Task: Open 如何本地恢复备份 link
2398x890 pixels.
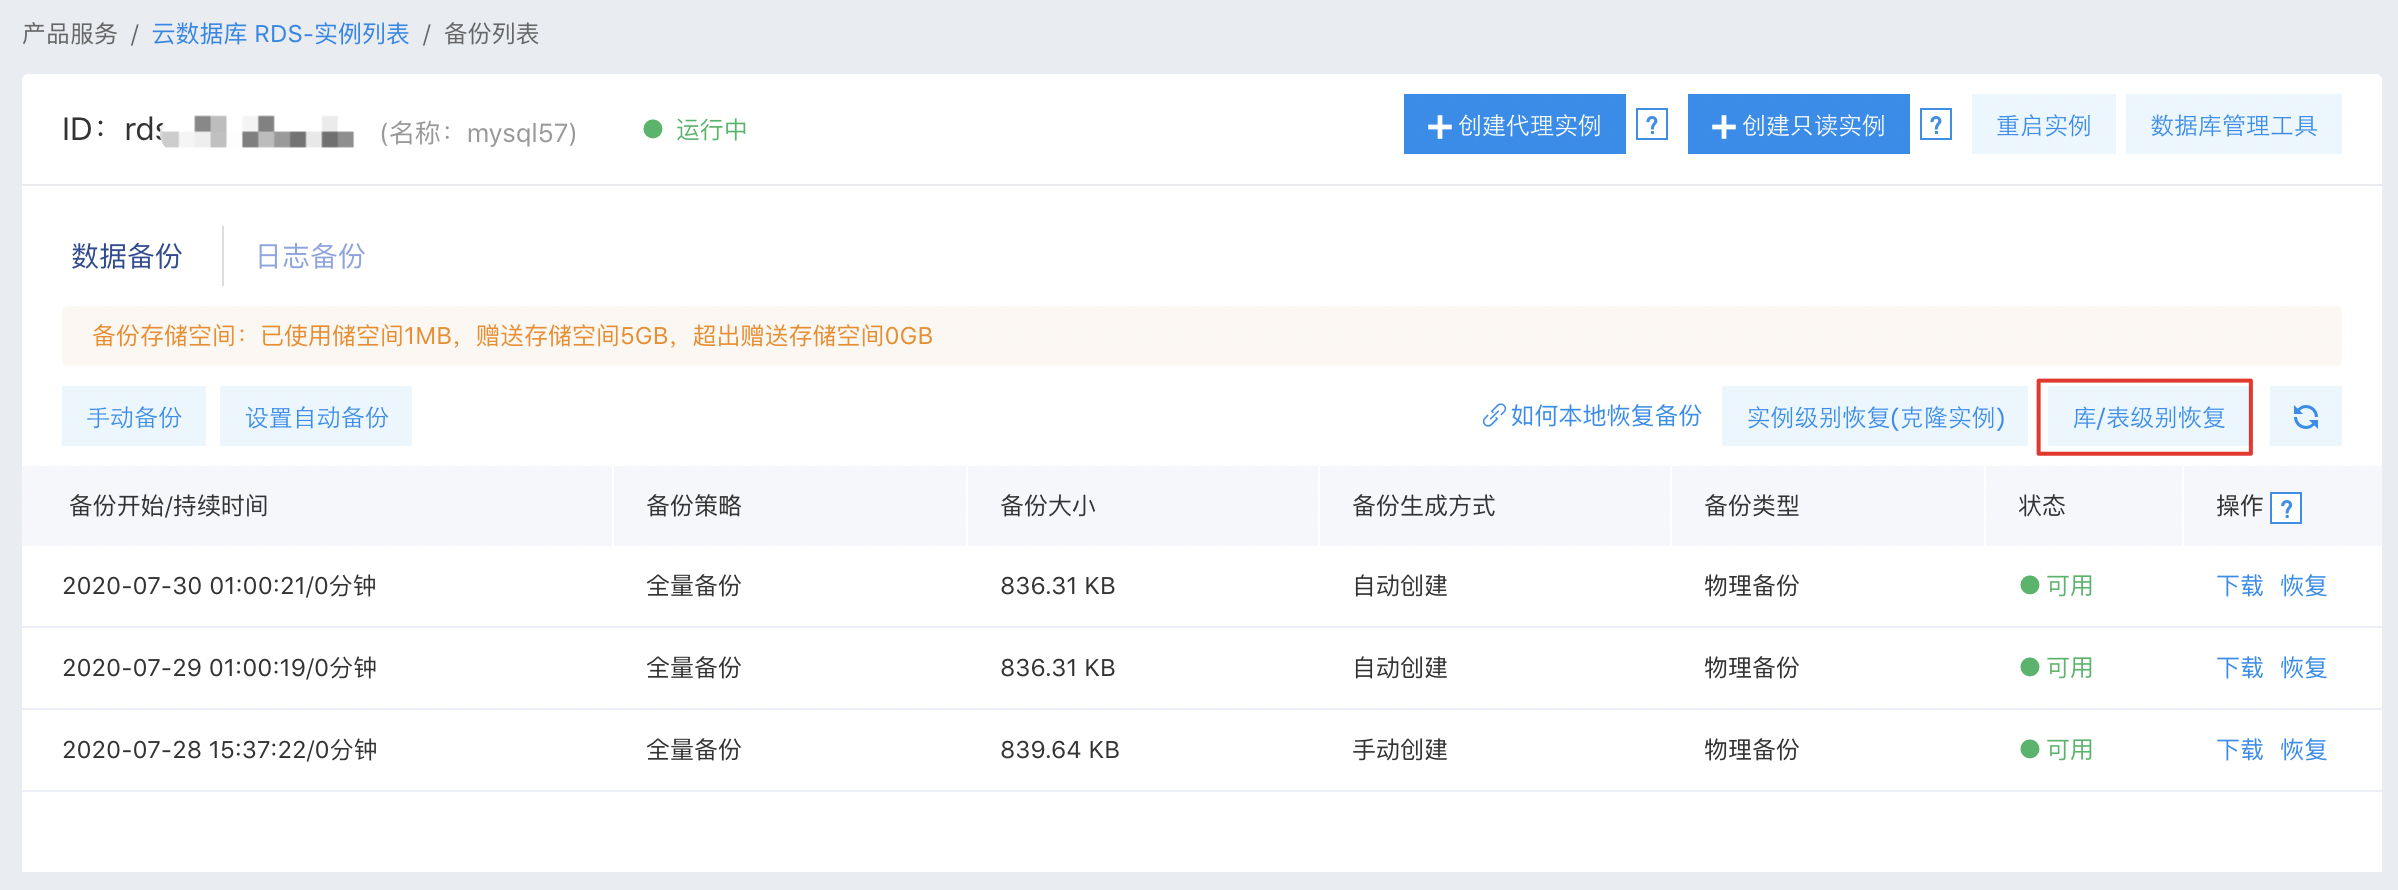Action: click(x=1592, y=416)
